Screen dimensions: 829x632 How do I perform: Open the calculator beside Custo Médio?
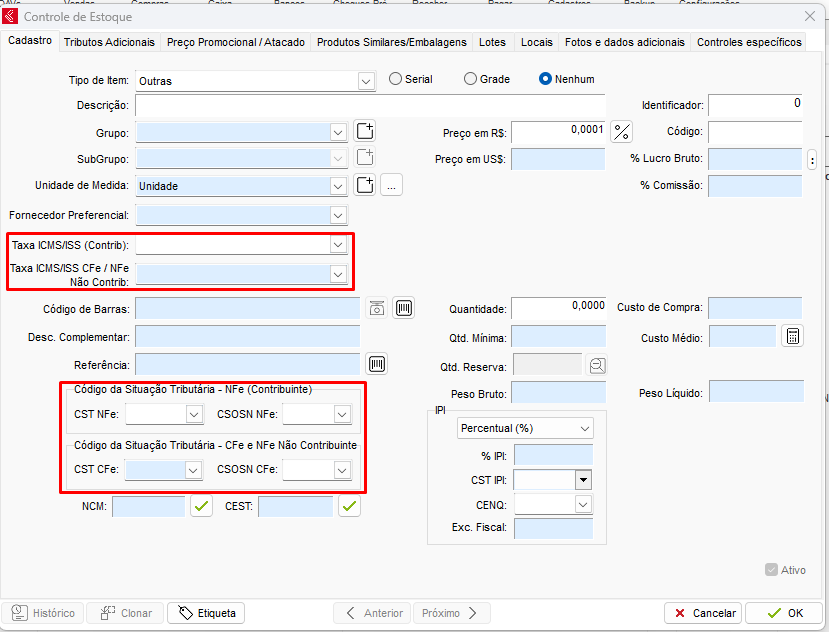(x=792, y=337)
